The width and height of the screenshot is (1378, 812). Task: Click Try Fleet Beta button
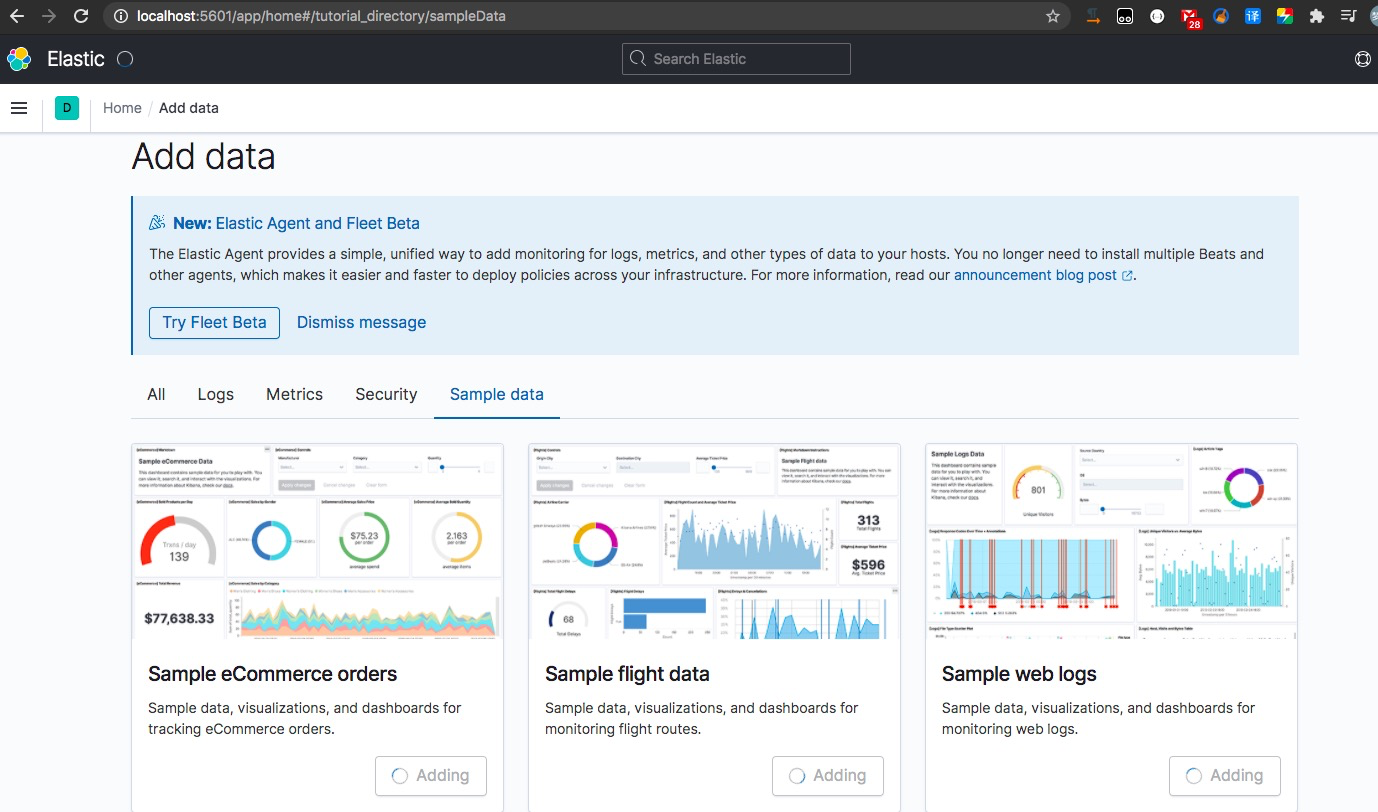(214, 322)
